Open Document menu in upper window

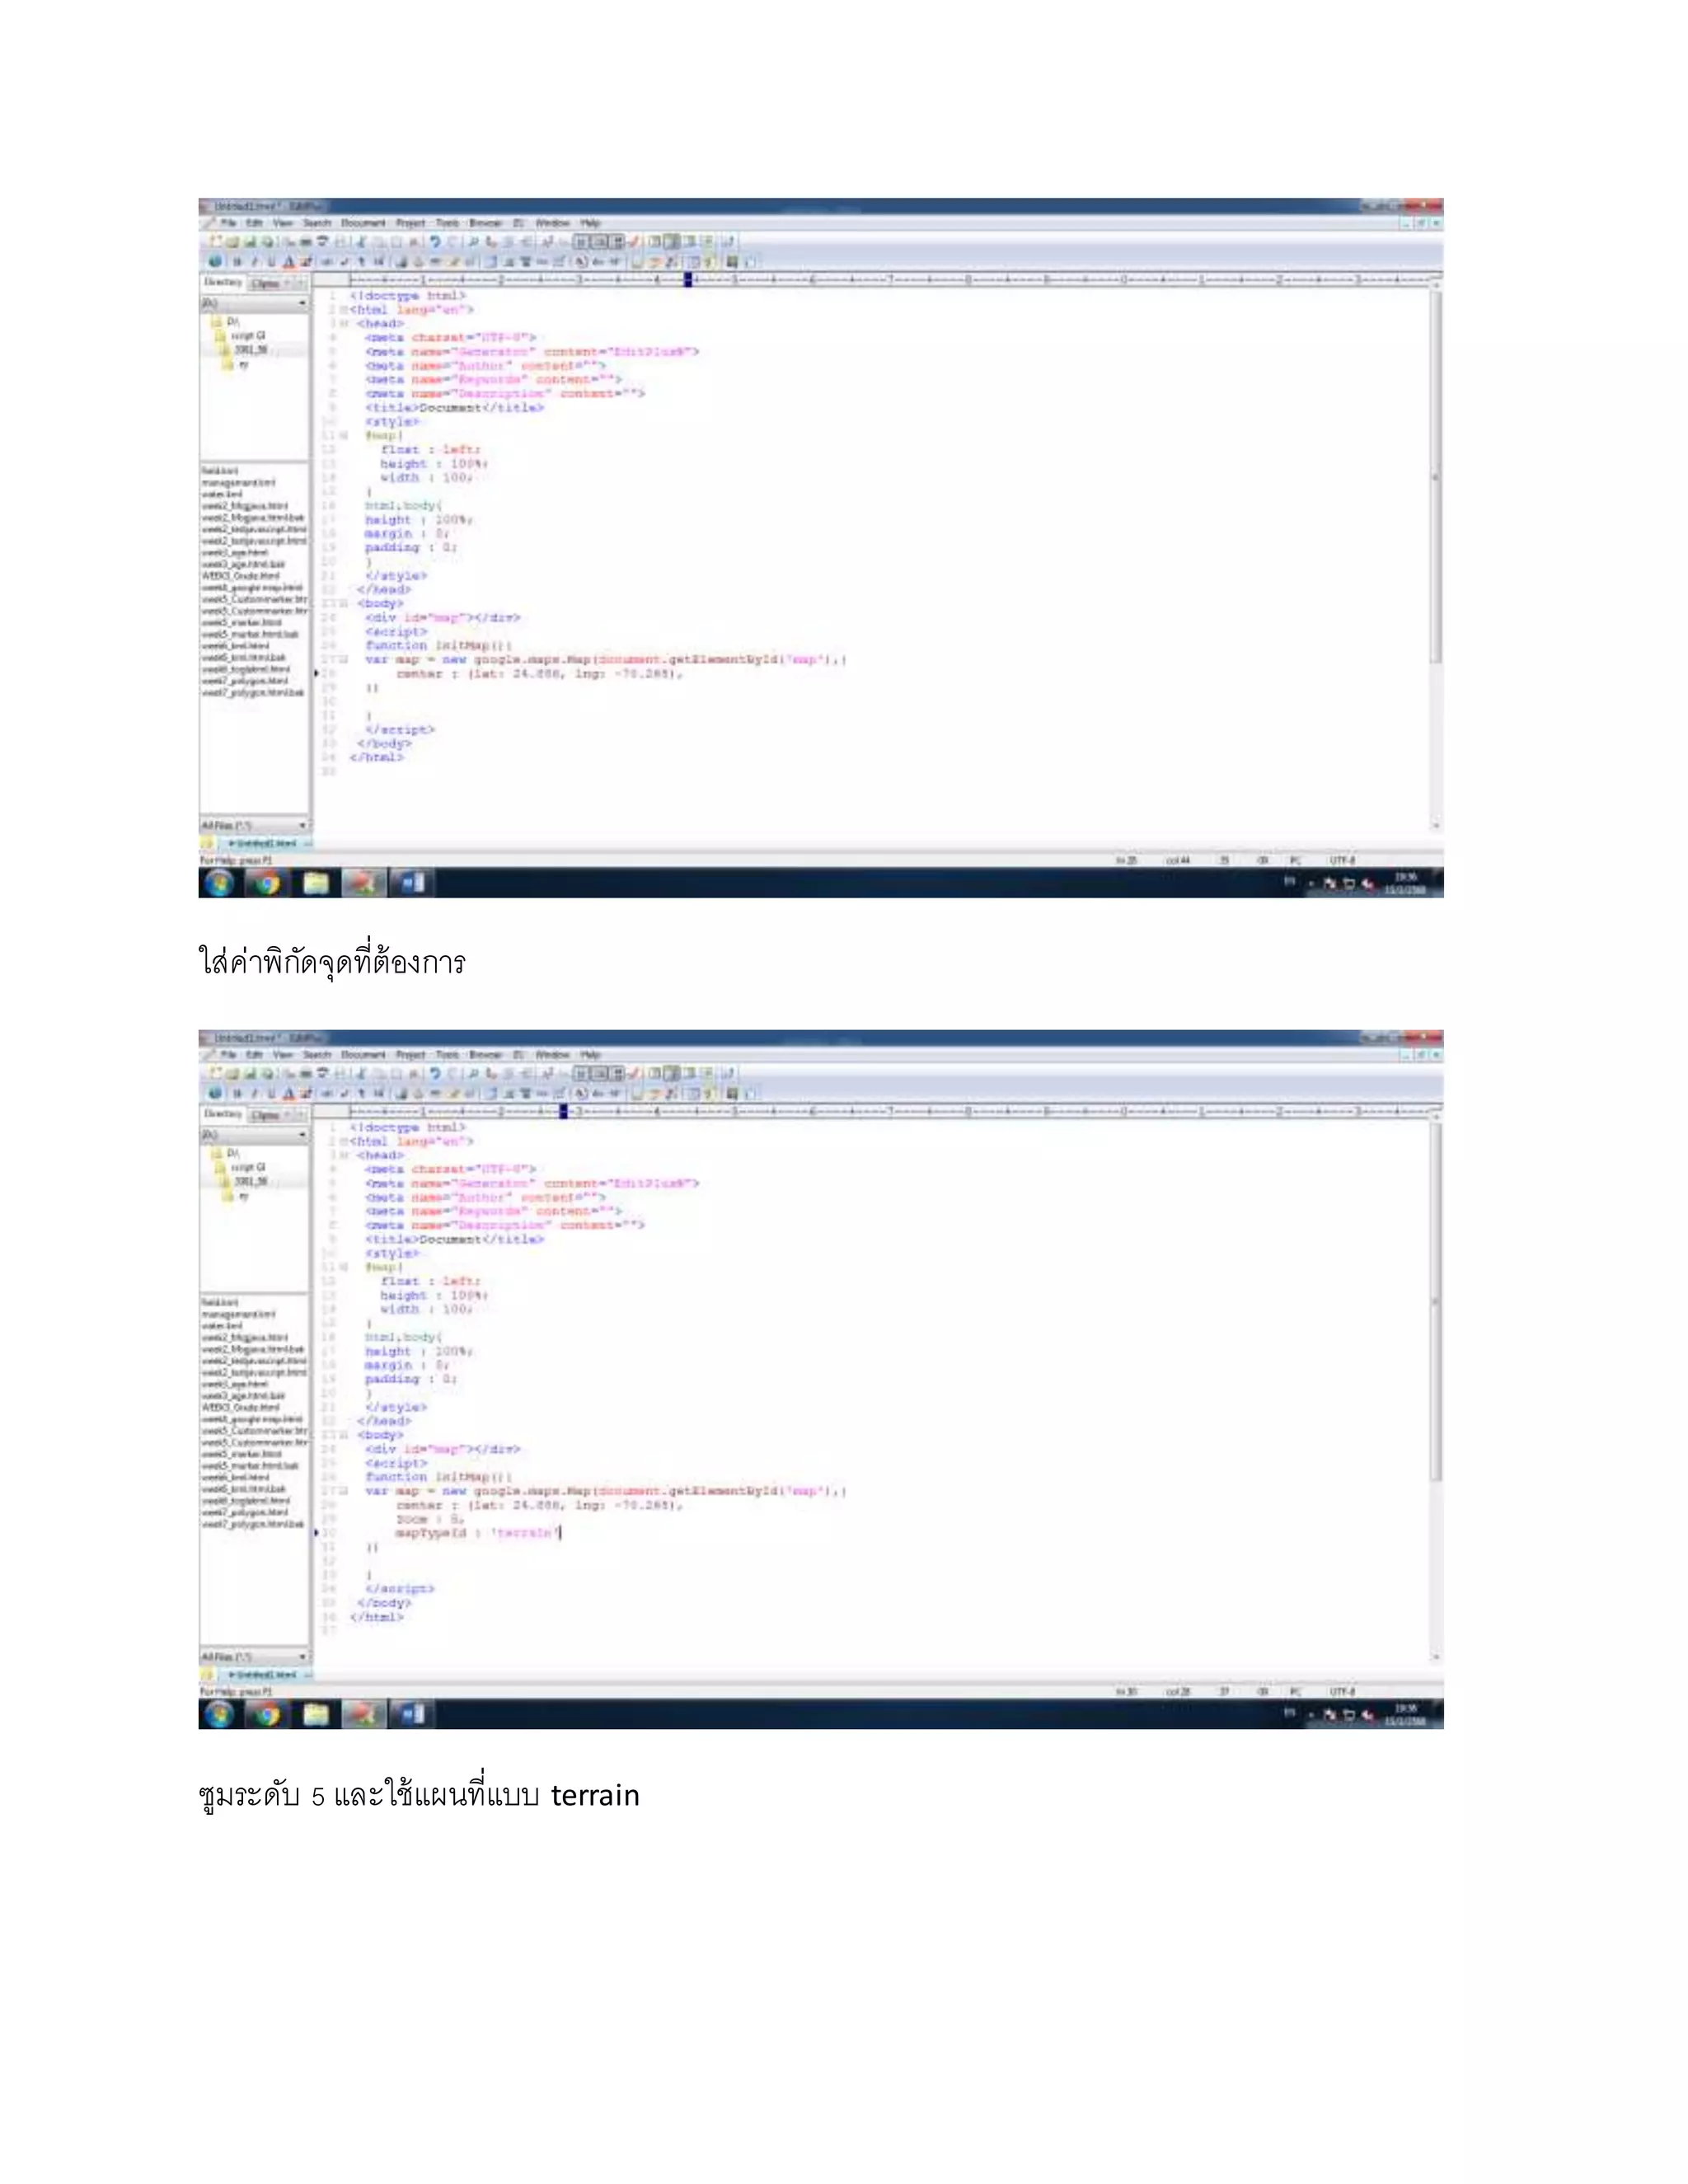pyautogui.click(x=362, y=223)
